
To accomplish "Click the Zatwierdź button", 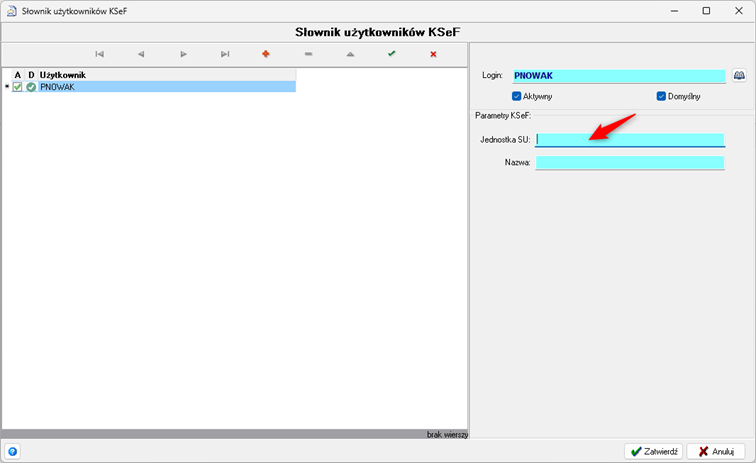I will (655, 451).
